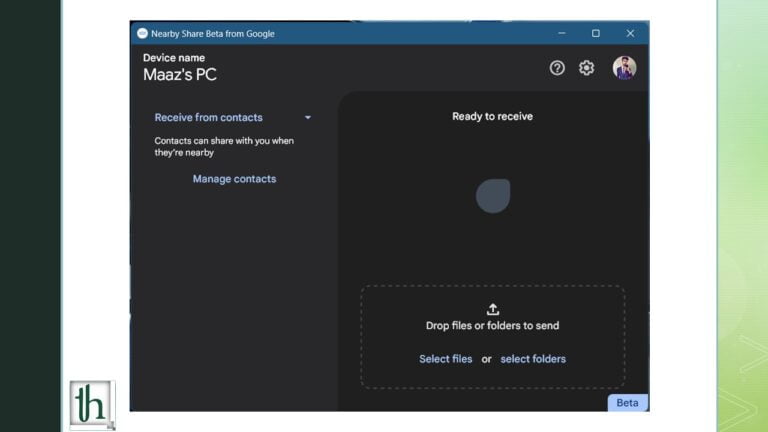Maximize the Nearby Share window
This screenshot has height=432, width=768.
[x=596, y=33]
